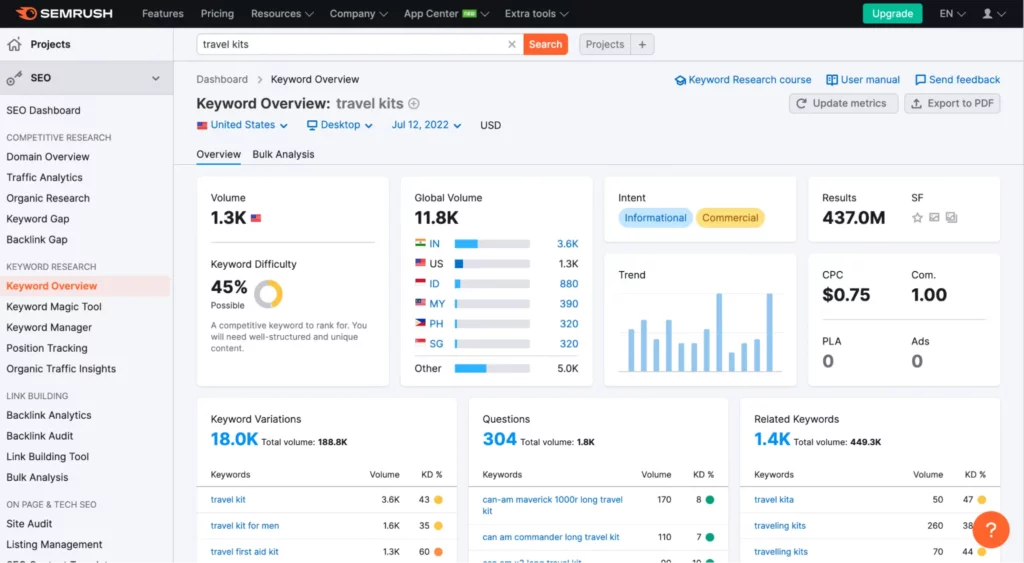This screenshot has height=563, width=1024.
Task: Open the 1.4K Related Keywords count
Action: click(x=772, y=440)
